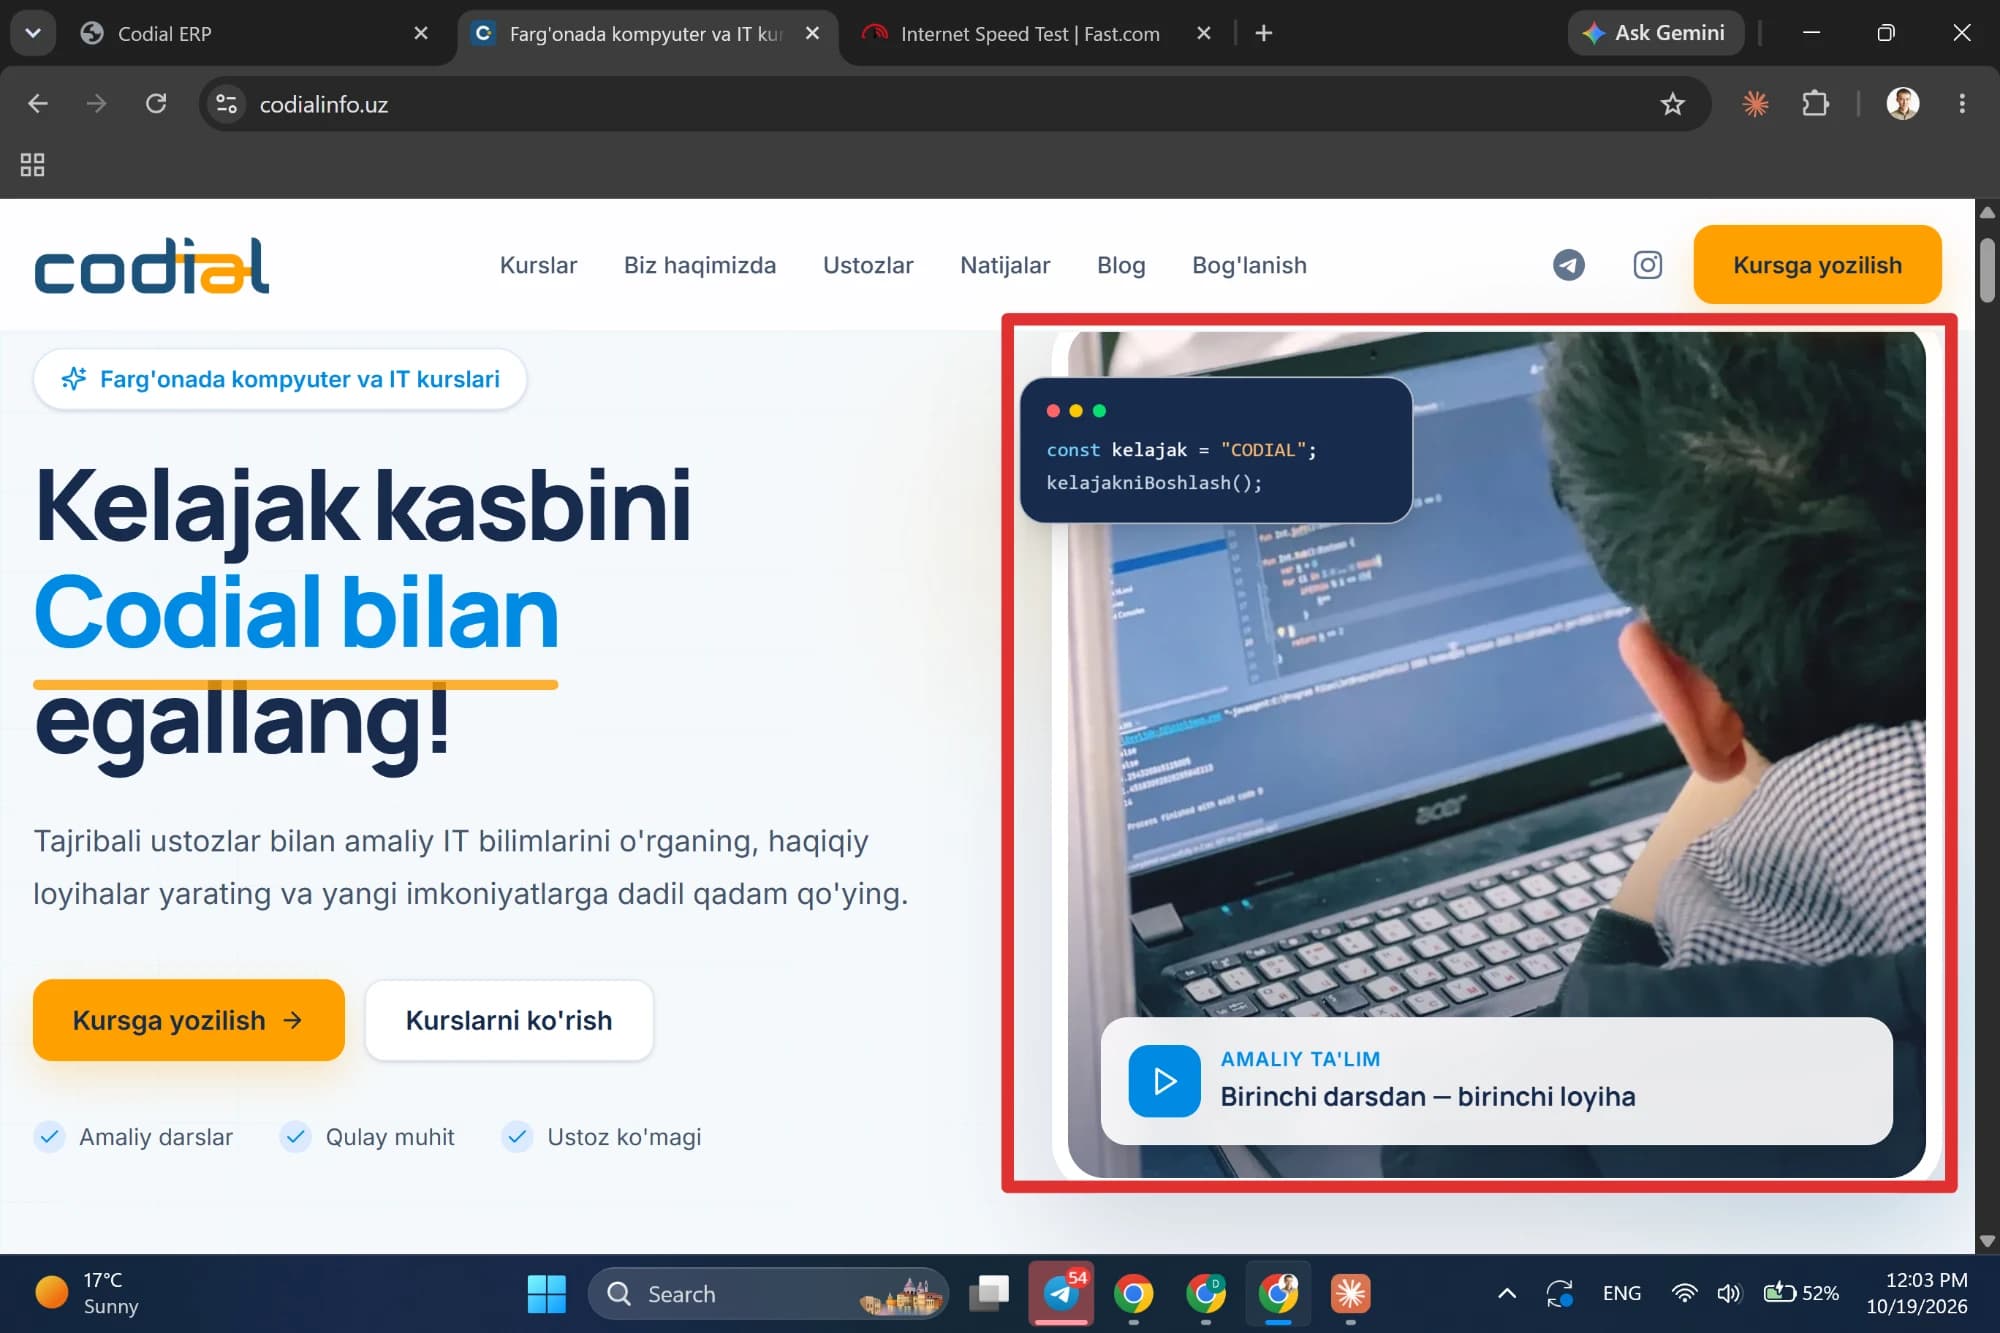Open the Telegram icon in site header
The image size is (2000, 1333).
coord(1568,265)
